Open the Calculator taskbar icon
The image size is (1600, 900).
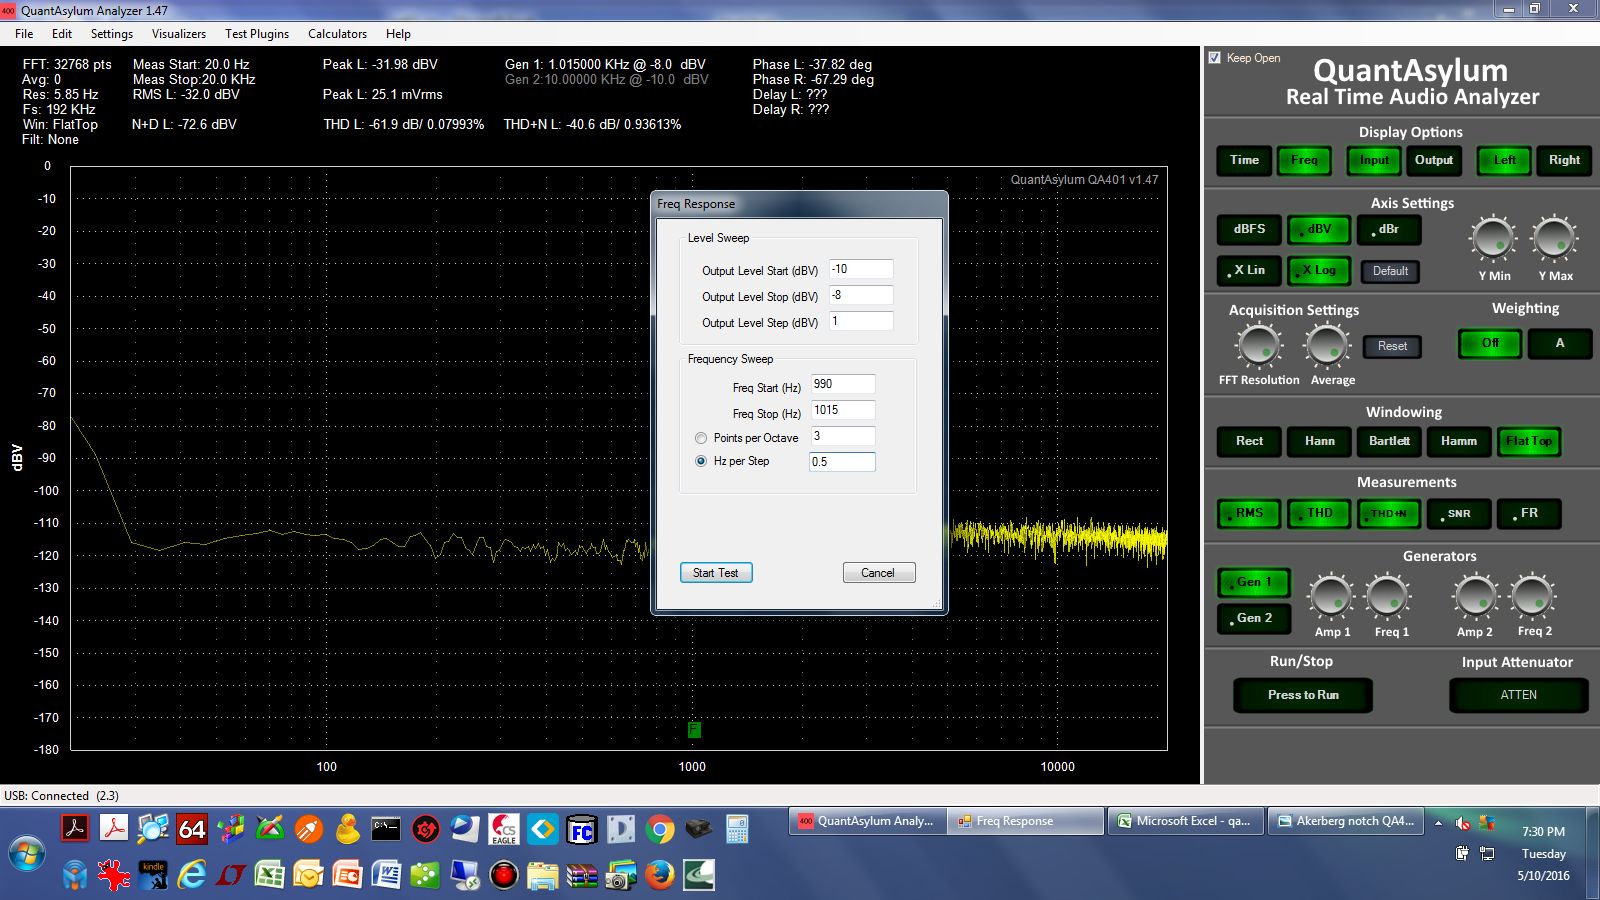coord(737,829)
